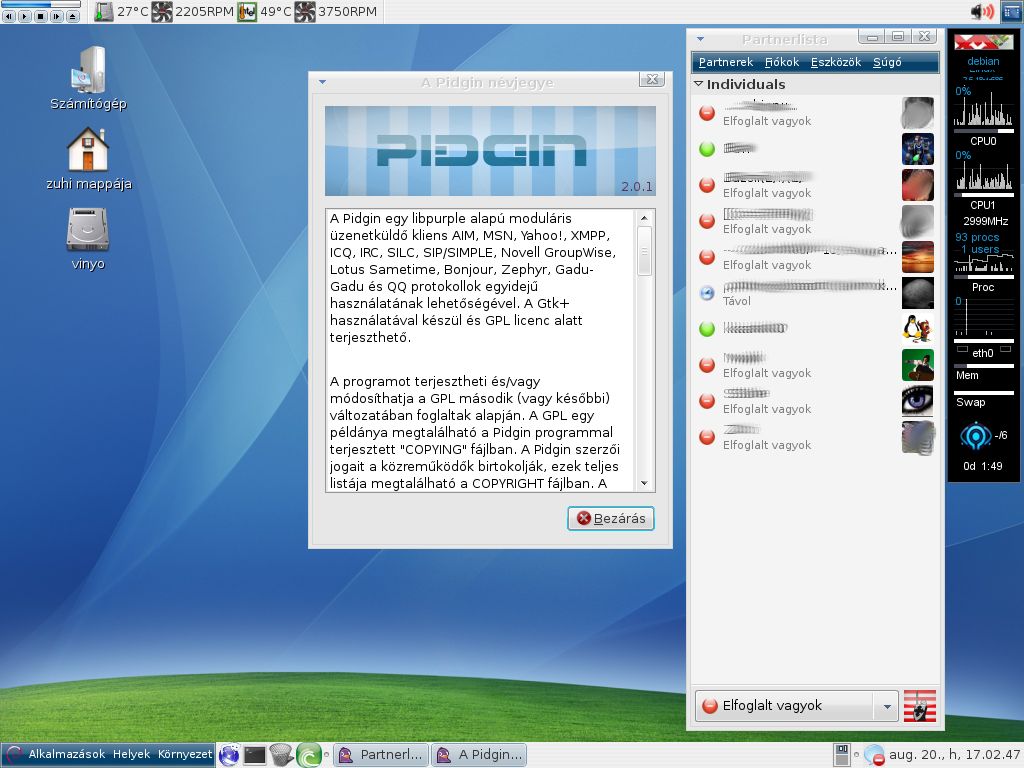Open the Elfoglalt vagyok status dropdown
Screen dimensions: 1024x768
[796, 706]
